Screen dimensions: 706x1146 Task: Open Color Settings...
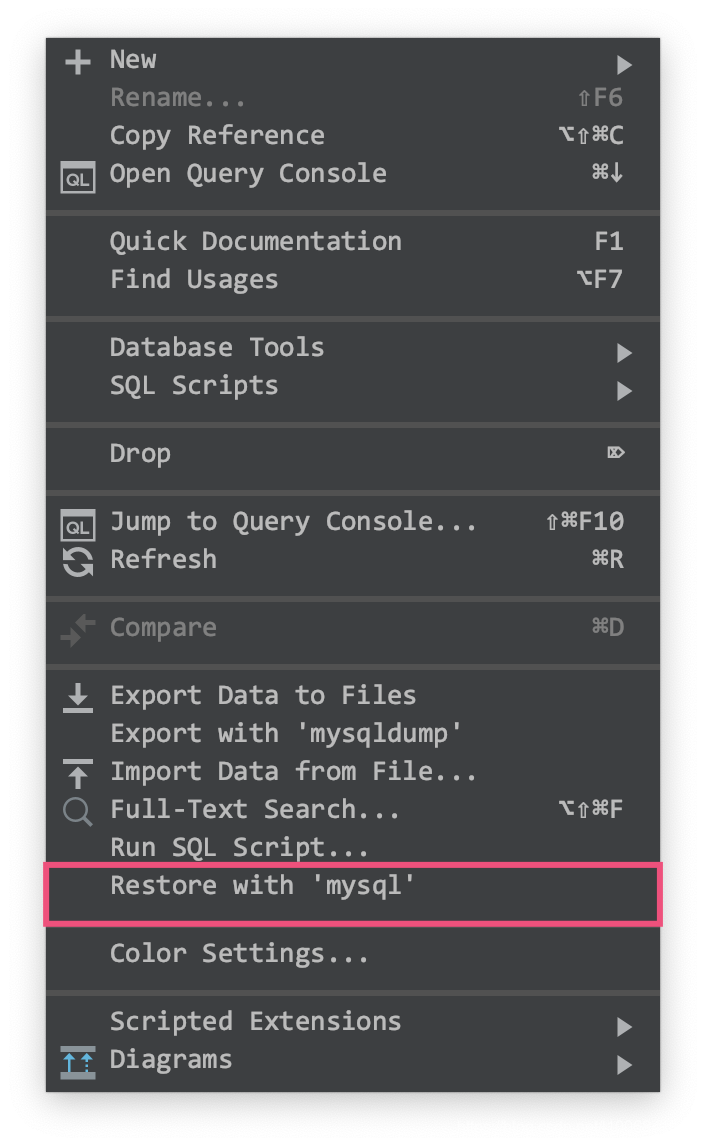(239, 953)
